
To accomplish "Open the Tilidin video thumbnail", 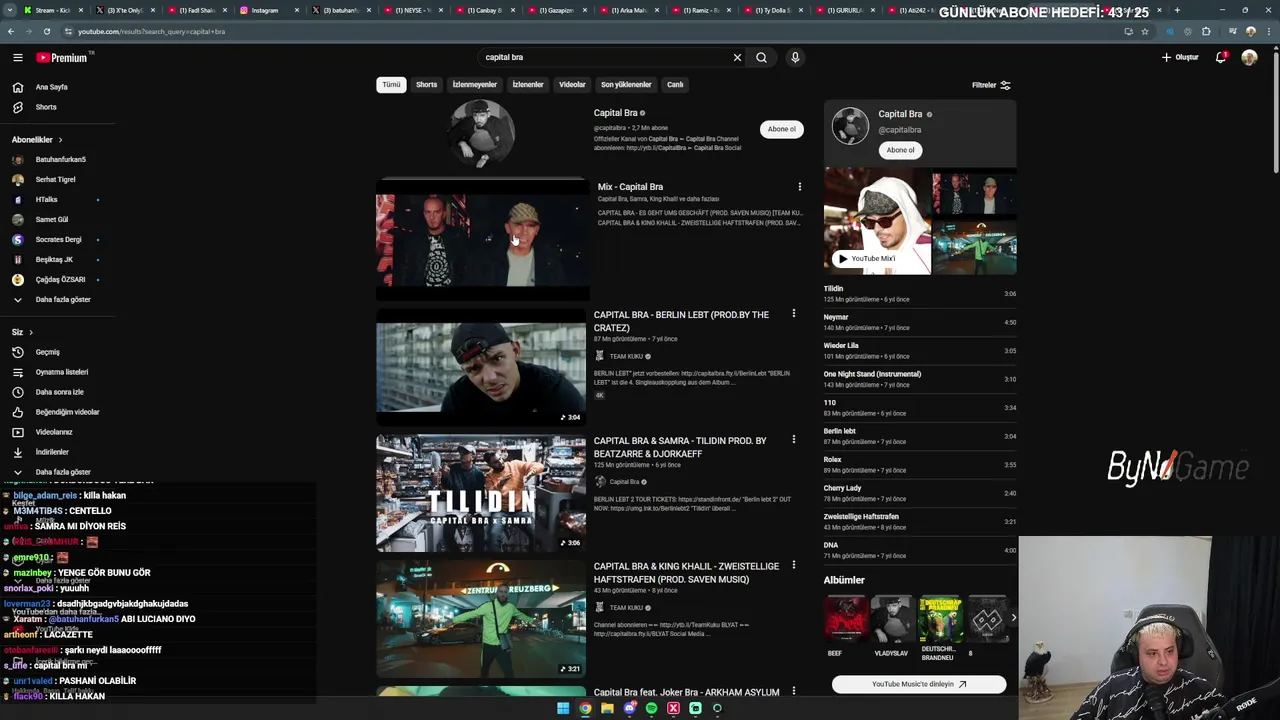I will coord(481,492).
